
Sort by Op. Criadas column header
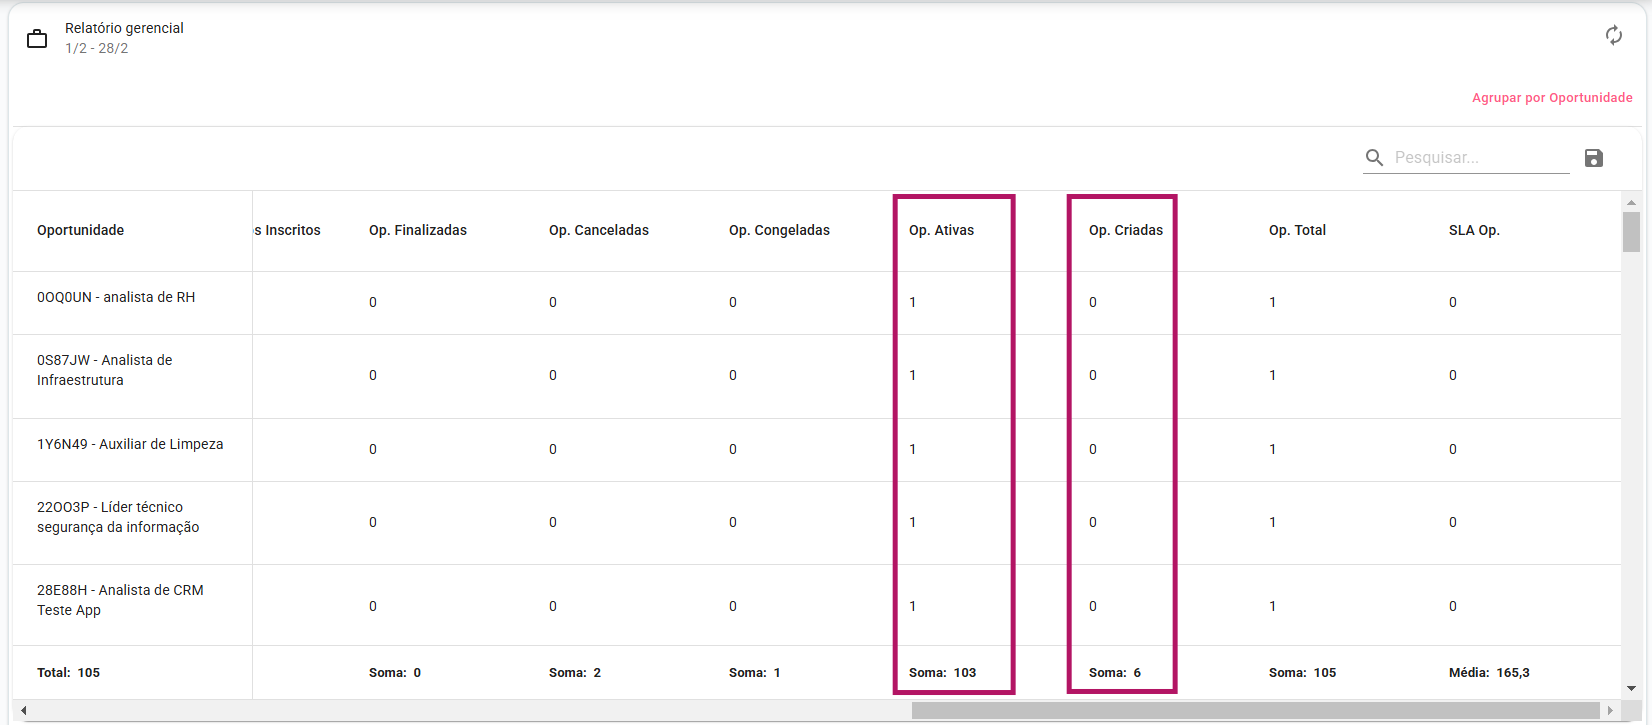pos(1125,230)
